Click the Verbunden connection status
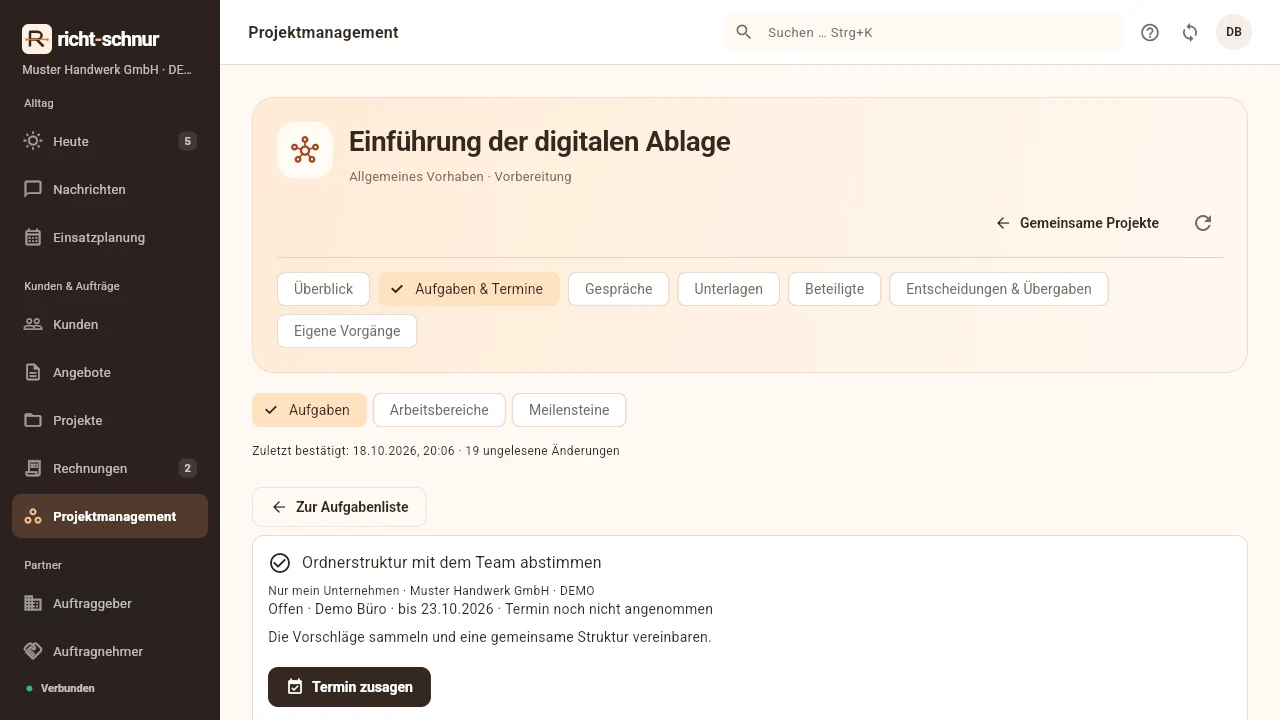 (x=60, y=688)
